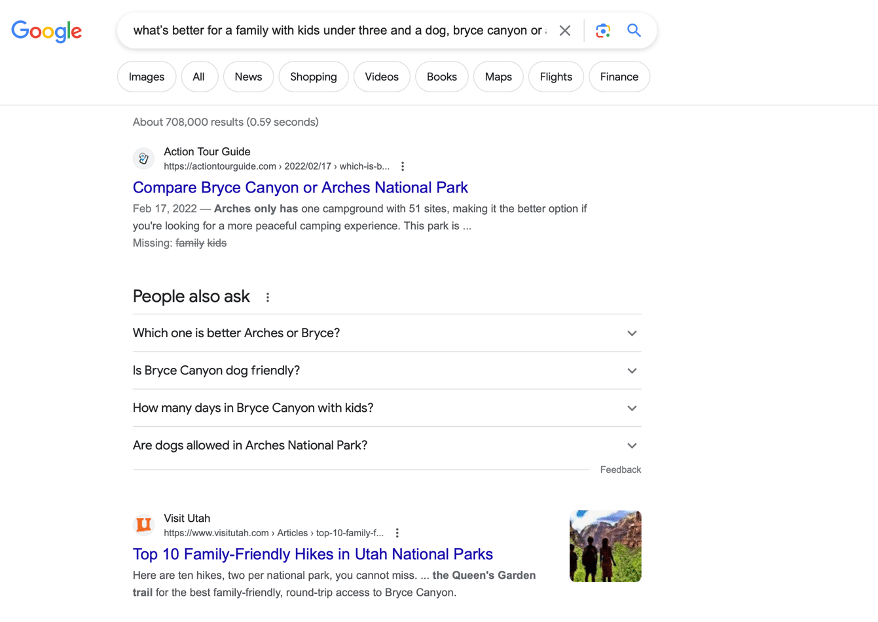Viewport: 878px width, 622px height.
Task: Clear the search query with the X icon
Action: [565, 31]
